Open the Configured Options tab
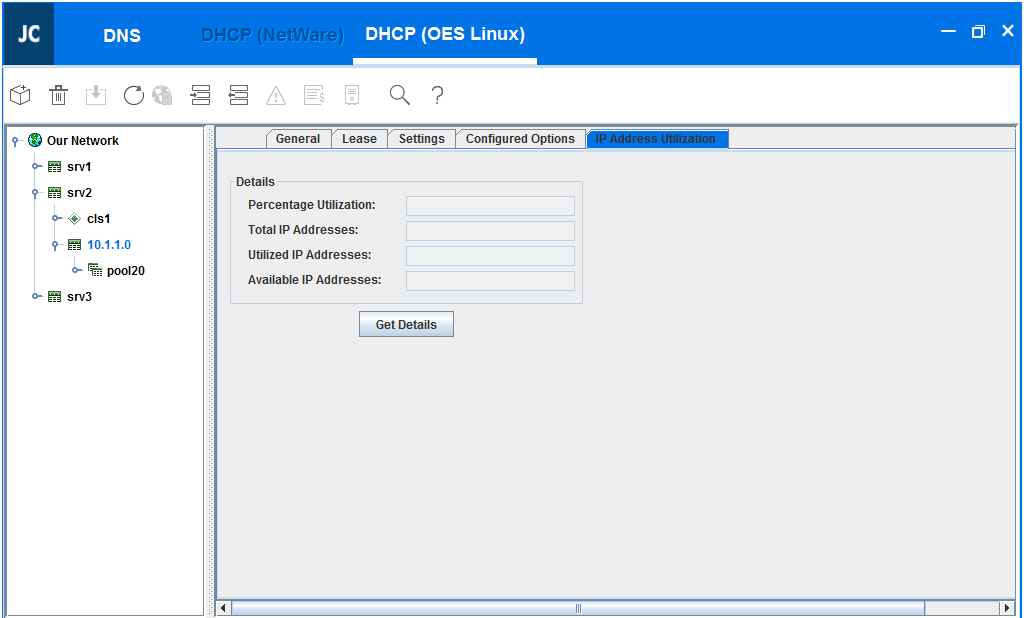The image size is (1024, 618). pyautogui.click(x=520, y=139)
